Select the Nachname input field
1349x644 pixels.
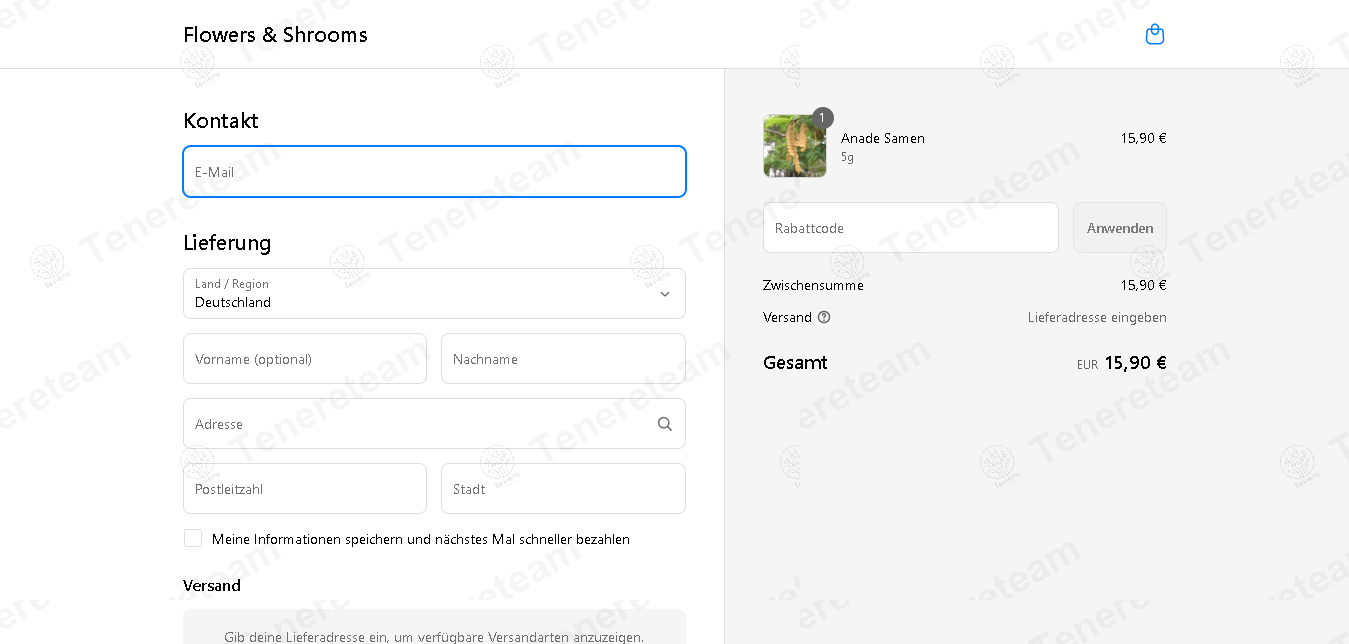pos(563,359)
